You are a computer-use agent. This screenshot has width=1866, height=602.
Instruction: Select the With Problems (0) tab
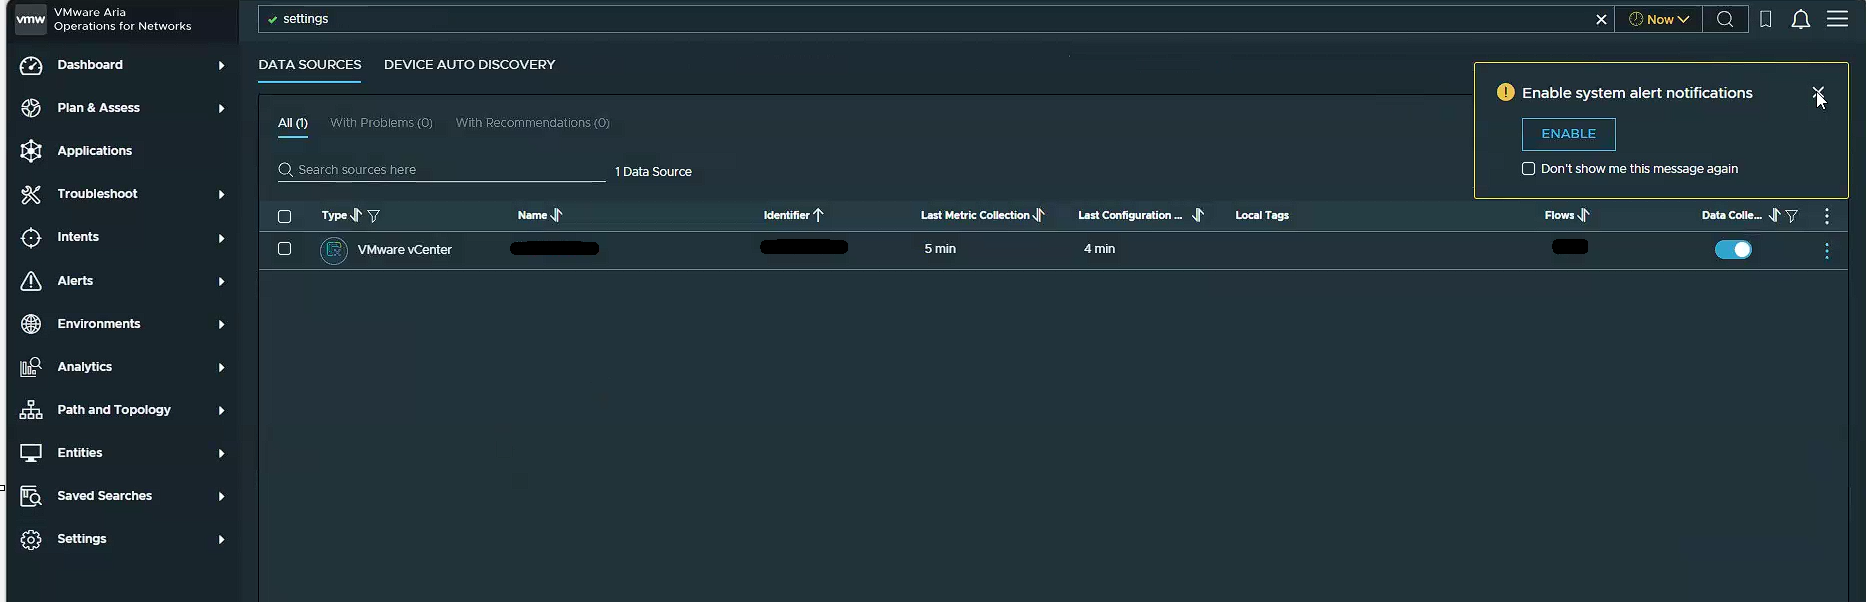click(x=381, y=123)
